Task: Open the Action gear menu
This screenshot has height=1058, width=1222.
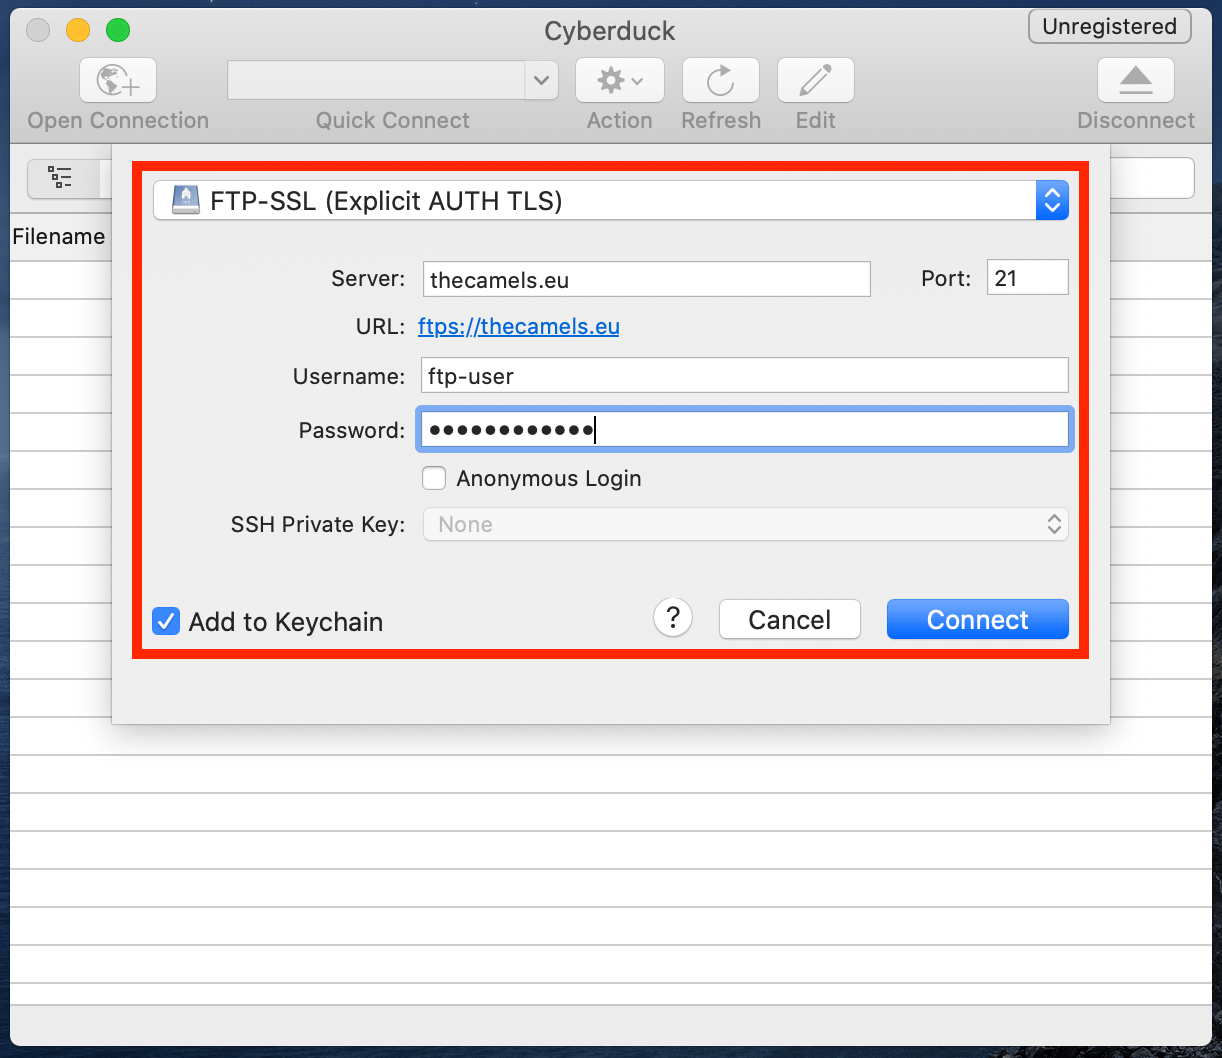Action: click(620, 81)
